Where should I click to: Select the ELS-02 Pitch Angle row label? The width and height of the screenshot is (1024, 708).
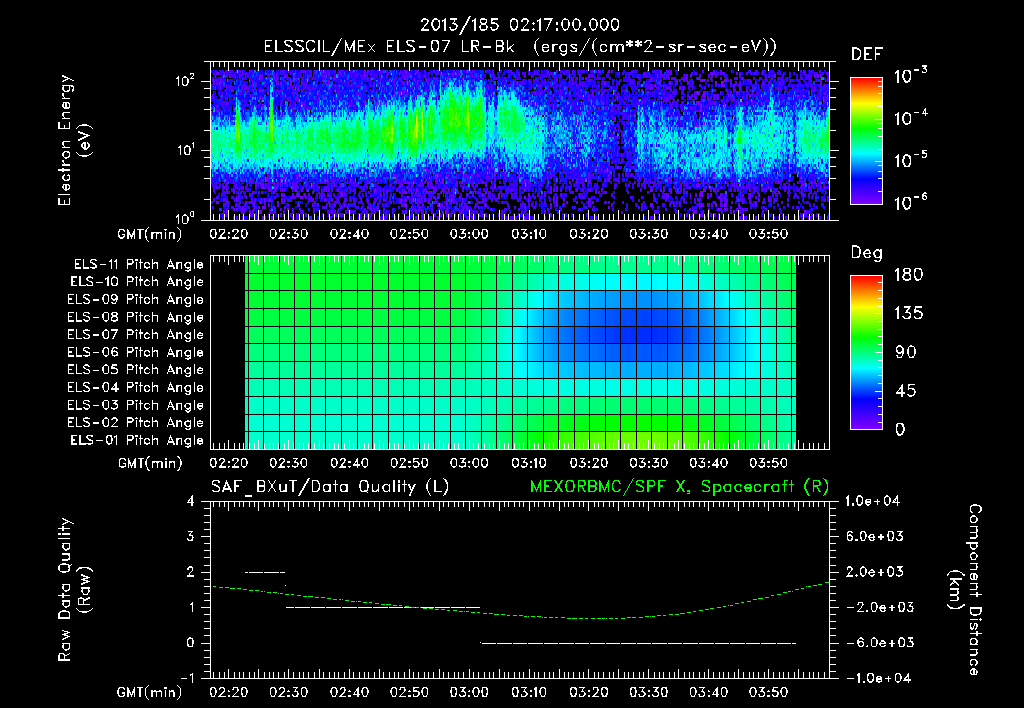click(135, 423)
